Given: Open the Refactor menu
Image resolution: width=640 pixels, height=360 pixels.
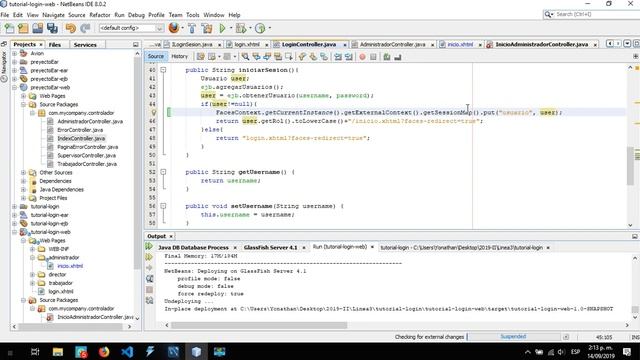Looking at the screenshot, I should (x=100, y=15).
